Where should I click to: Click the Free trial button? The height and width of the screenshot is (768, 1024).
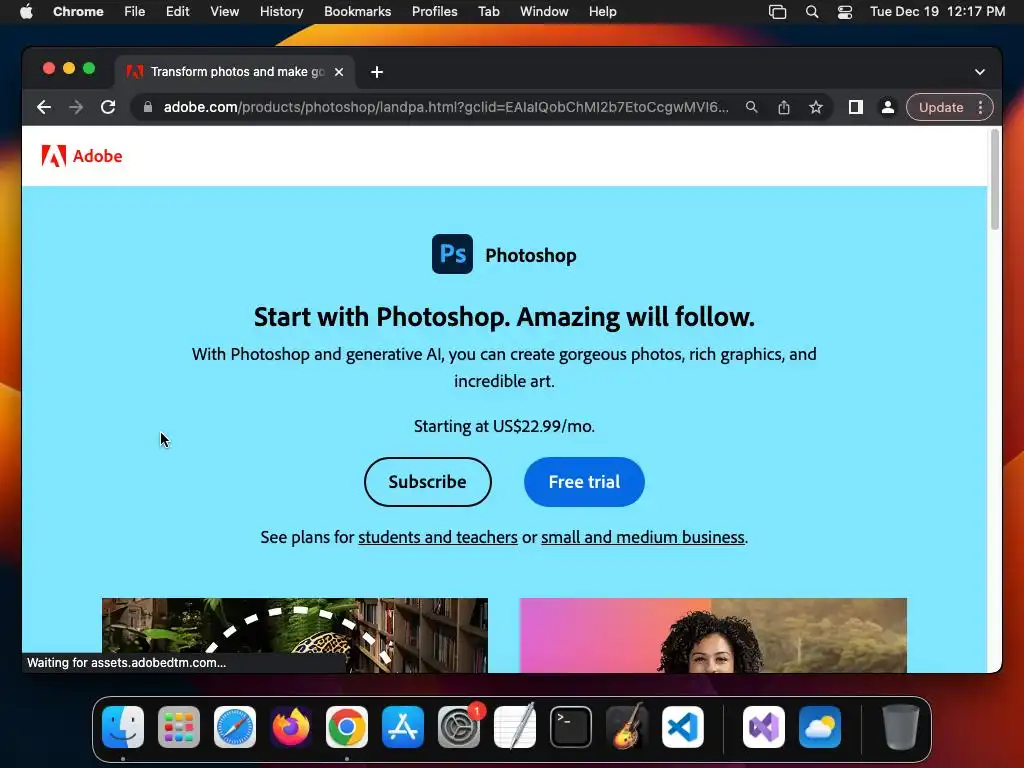click(x=584, y=482)
